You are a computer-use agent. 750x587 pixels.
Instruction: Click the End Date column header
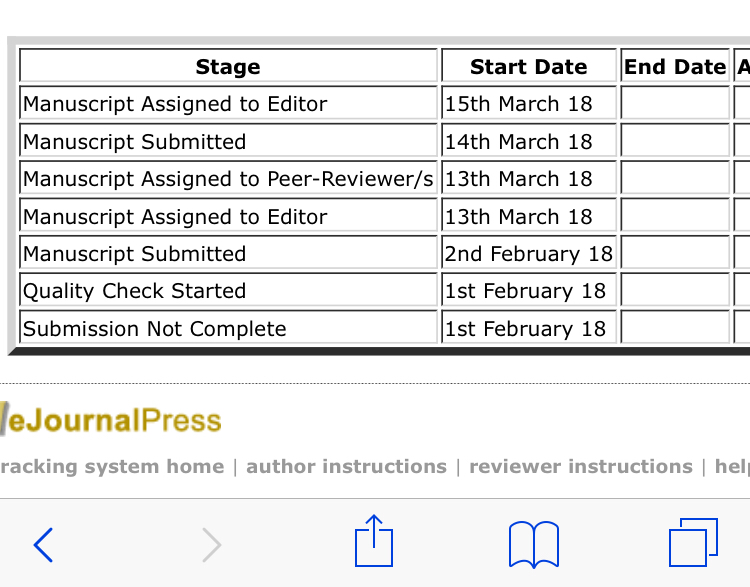tap(675, 67)
